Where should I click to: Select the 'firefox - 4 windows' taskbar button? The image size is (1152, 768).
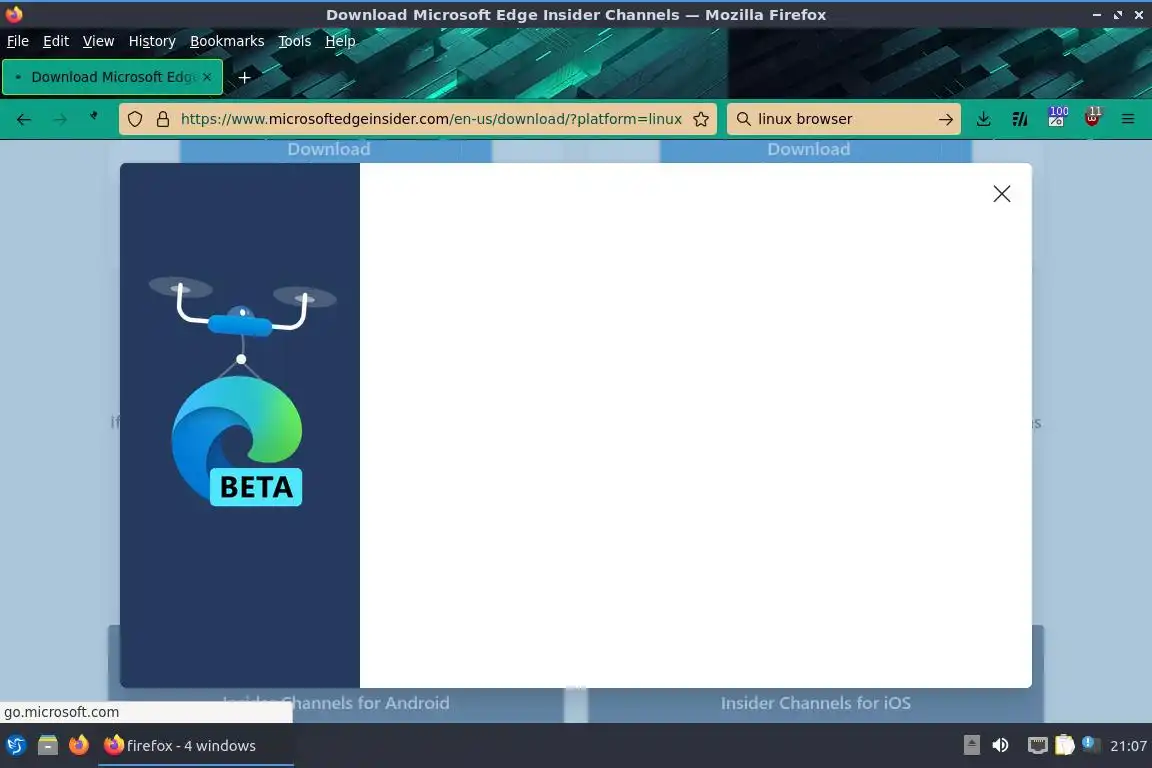(195, 745)
